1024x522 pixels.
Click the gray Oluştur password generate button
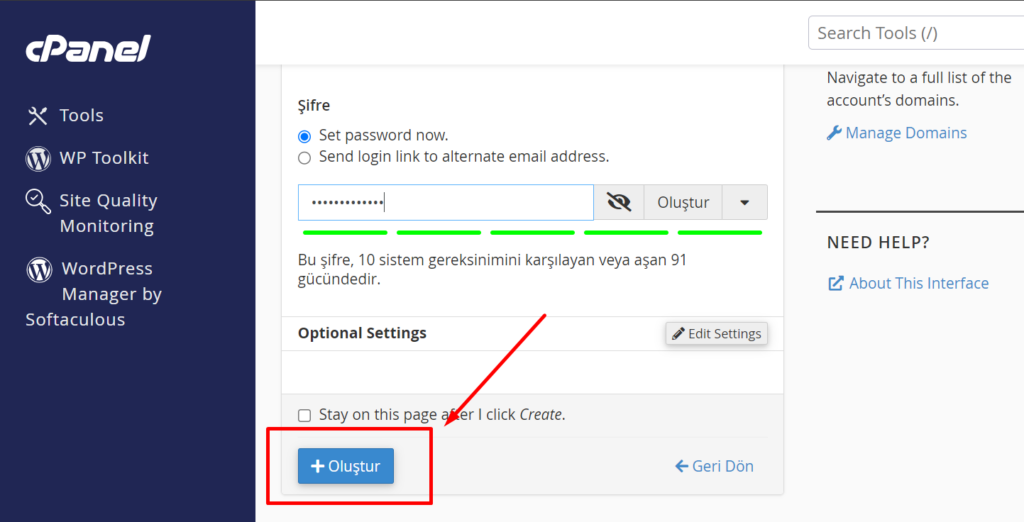683,203
